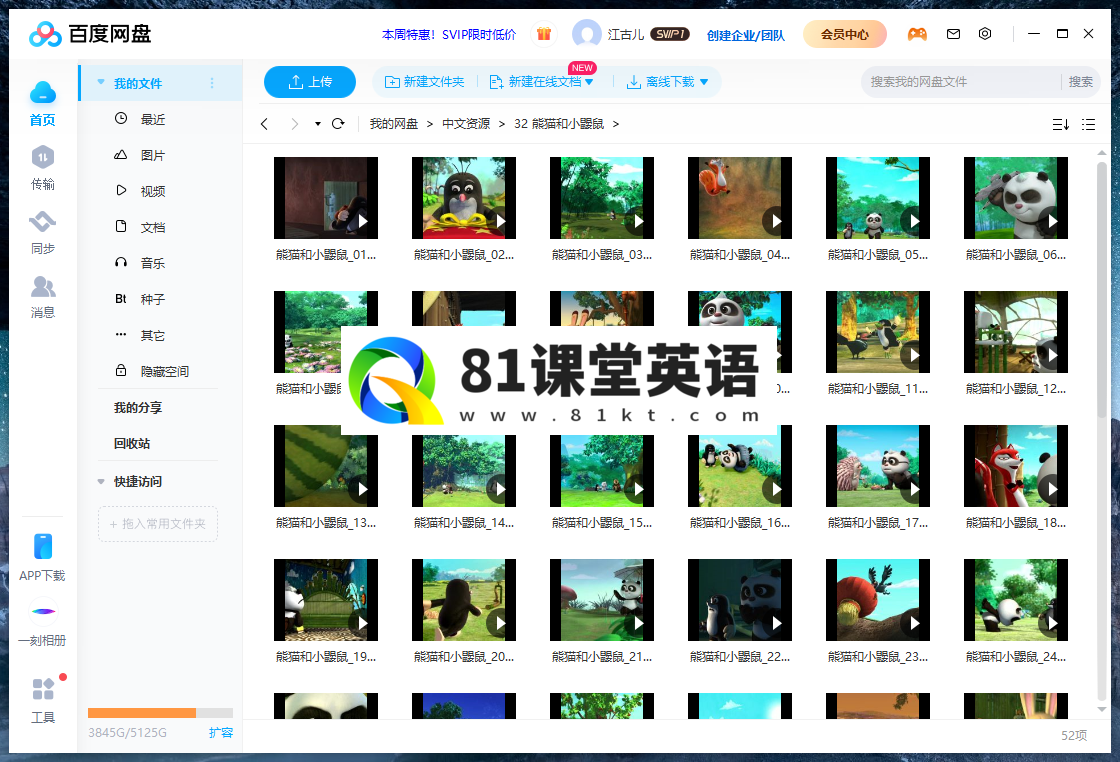Open the 我的文件 three-dot more menu
The height and width of the screenshot is (762, 1120).
(211, 84)
